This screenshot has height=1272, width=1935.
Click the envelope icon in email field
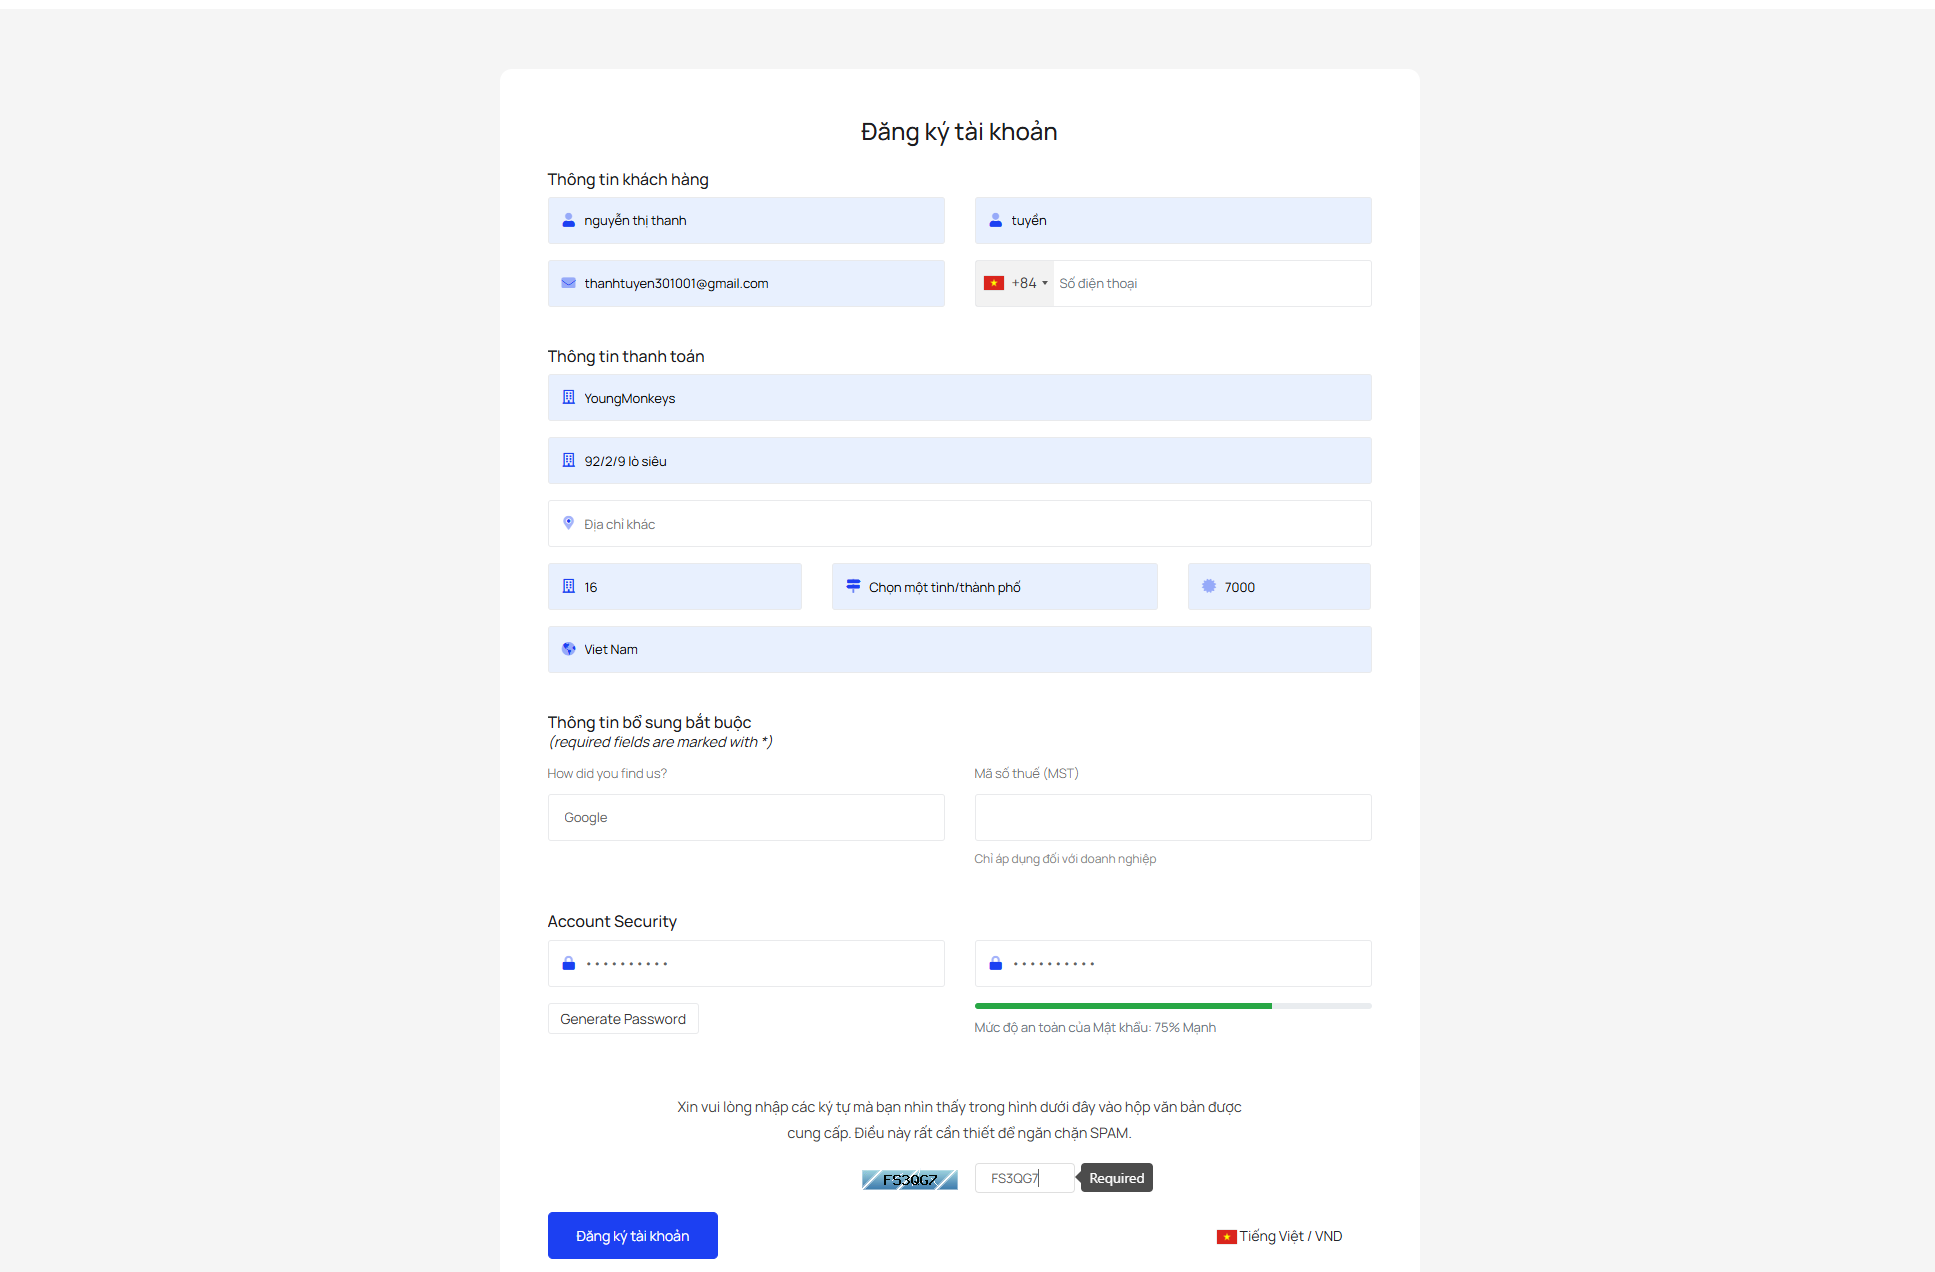click(x=568, y=283)
